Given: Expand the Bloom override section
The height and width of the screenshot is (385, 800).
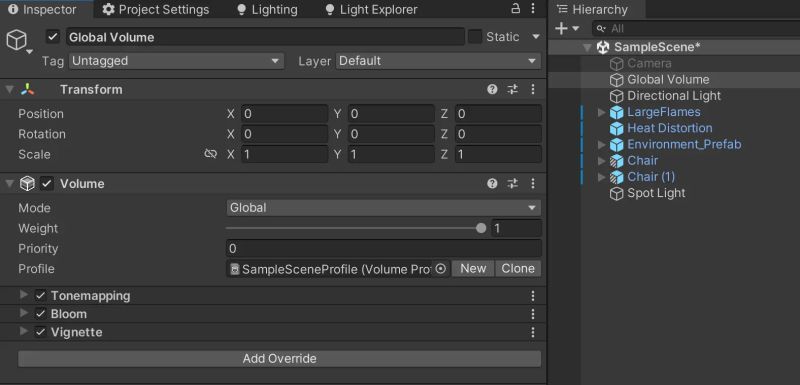Looking at the screenshot, I should click(x=23, y=313).
